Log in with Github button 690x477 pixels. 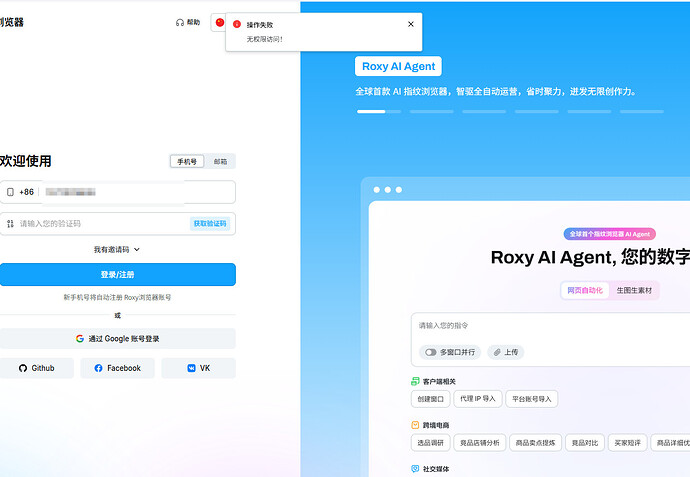(x=37, y=368)
